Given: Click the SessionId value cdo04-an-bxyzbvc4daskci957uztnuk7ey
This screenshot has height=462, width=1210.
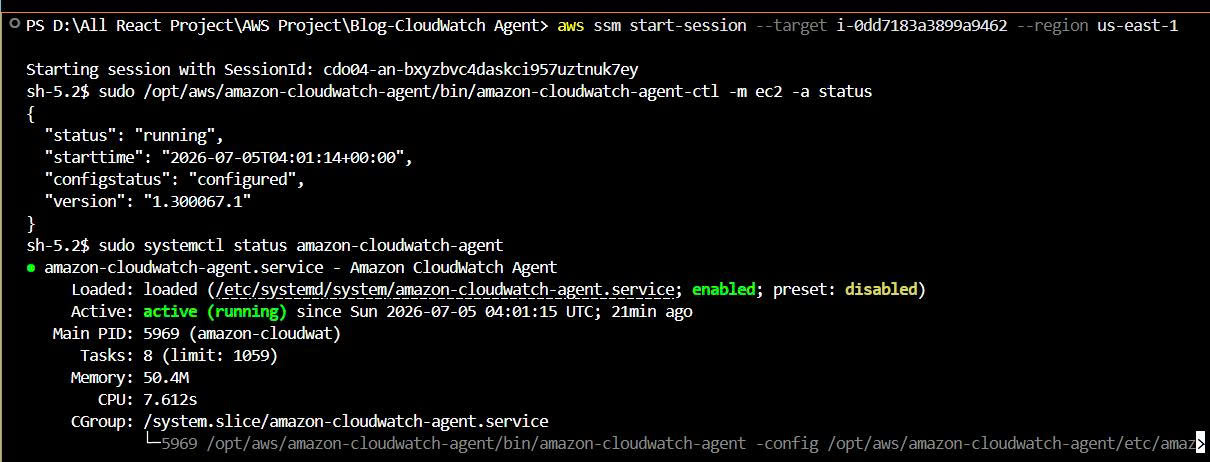Looking at the screenshot, I should [x=481, y=69].
